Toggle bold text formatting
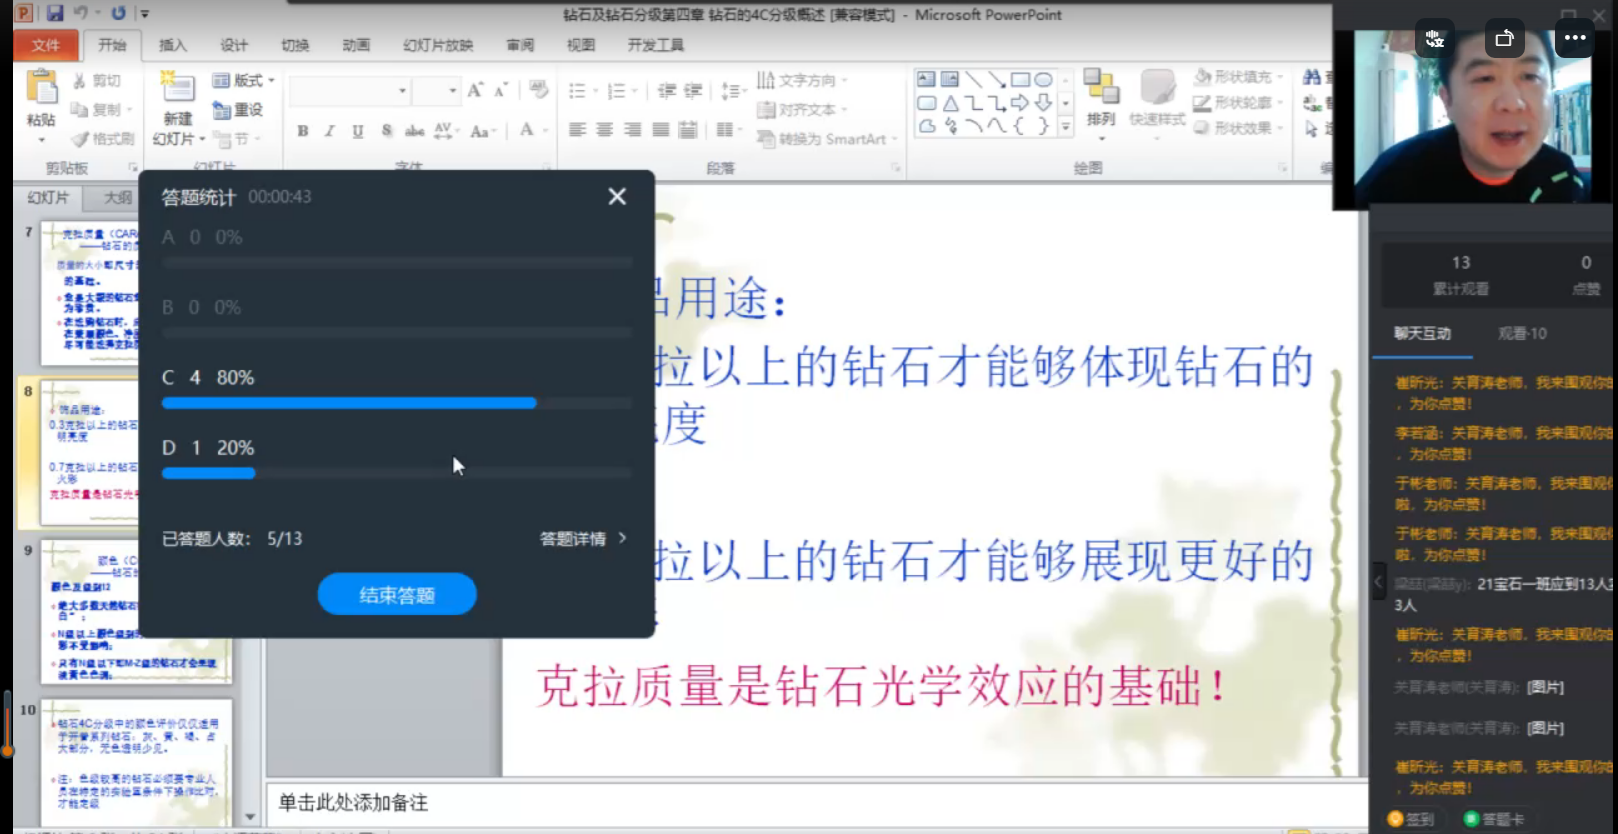This screenshot has height=834, width=1618. tap(302, 131)
